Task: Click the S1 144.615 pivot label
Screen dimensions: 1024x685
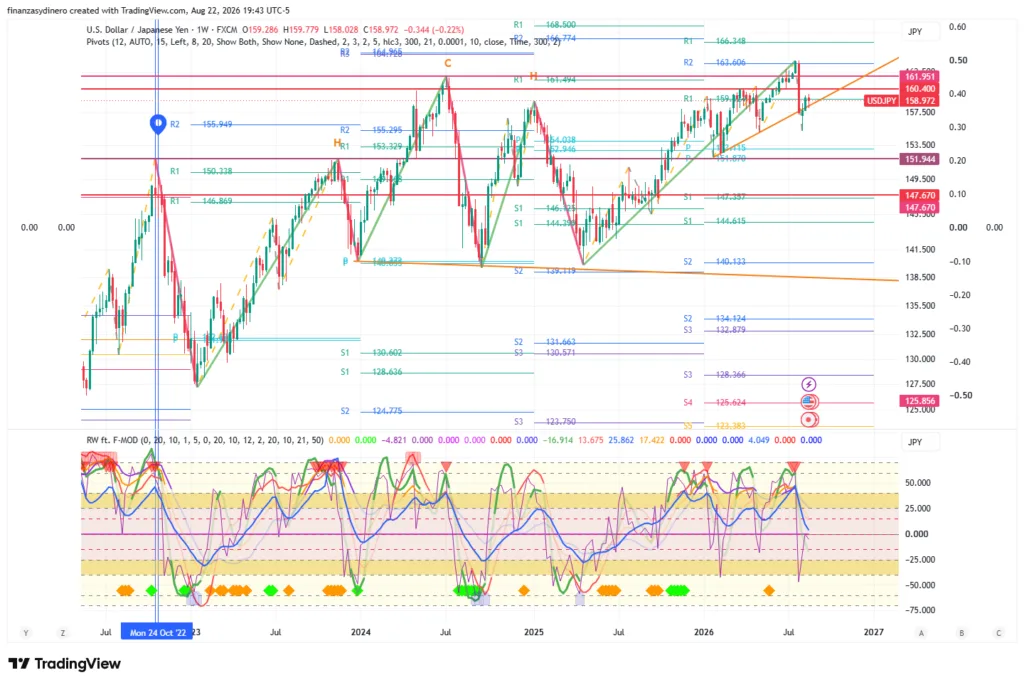Action: click(x=714, y=221)
